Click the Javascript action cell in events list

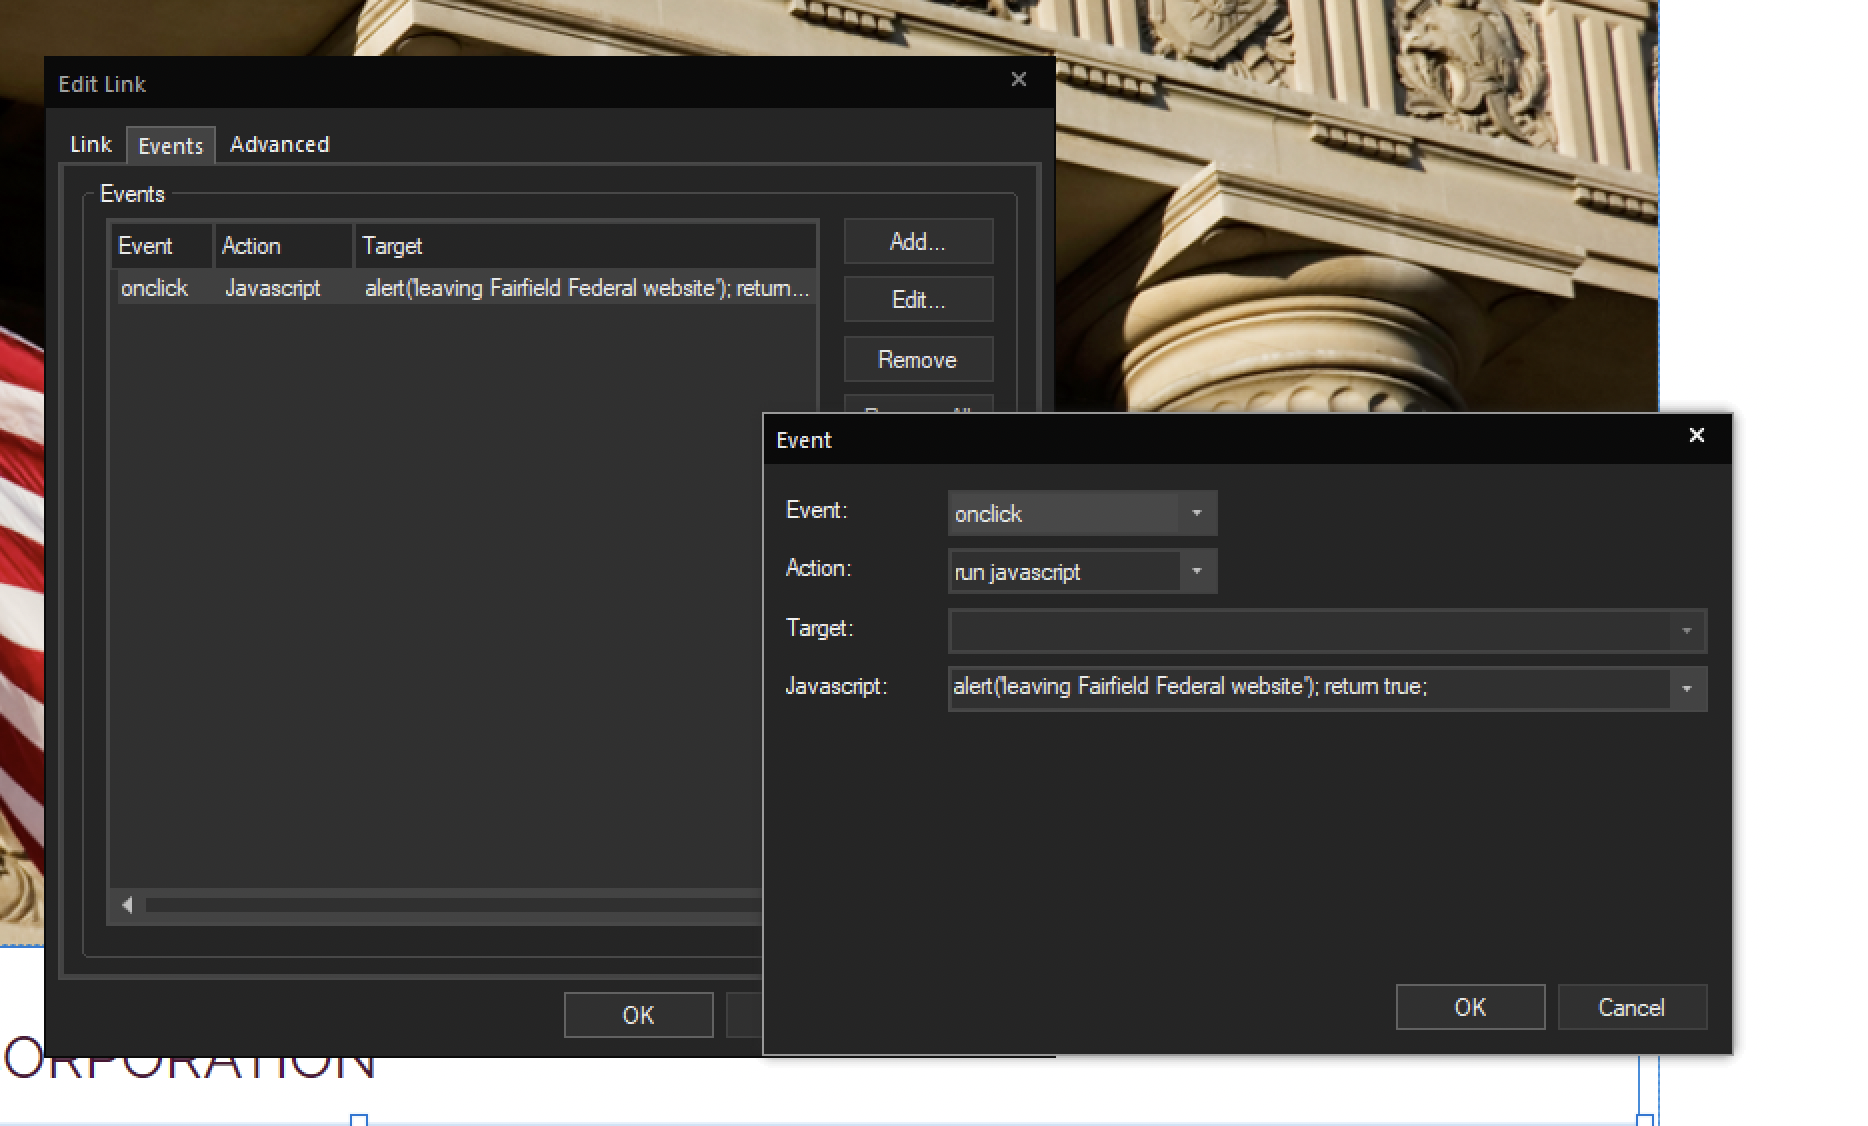click(273, 288)
